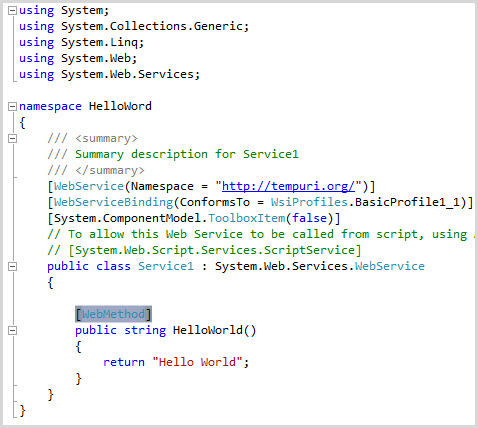Click the highlighted WebMethod attribute
The image size is (478, 428).
point(113,314)
